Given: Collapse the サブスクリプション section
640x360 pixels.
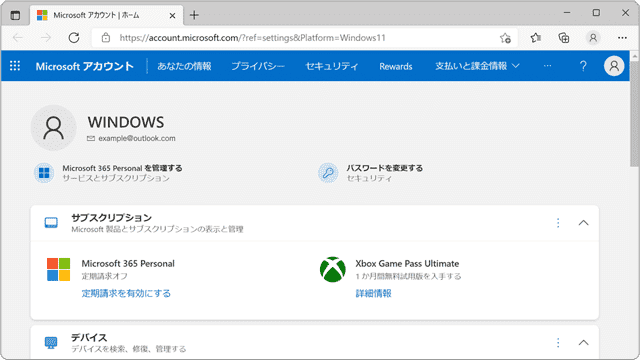Looking at the screenshot, I should [583, 223].
